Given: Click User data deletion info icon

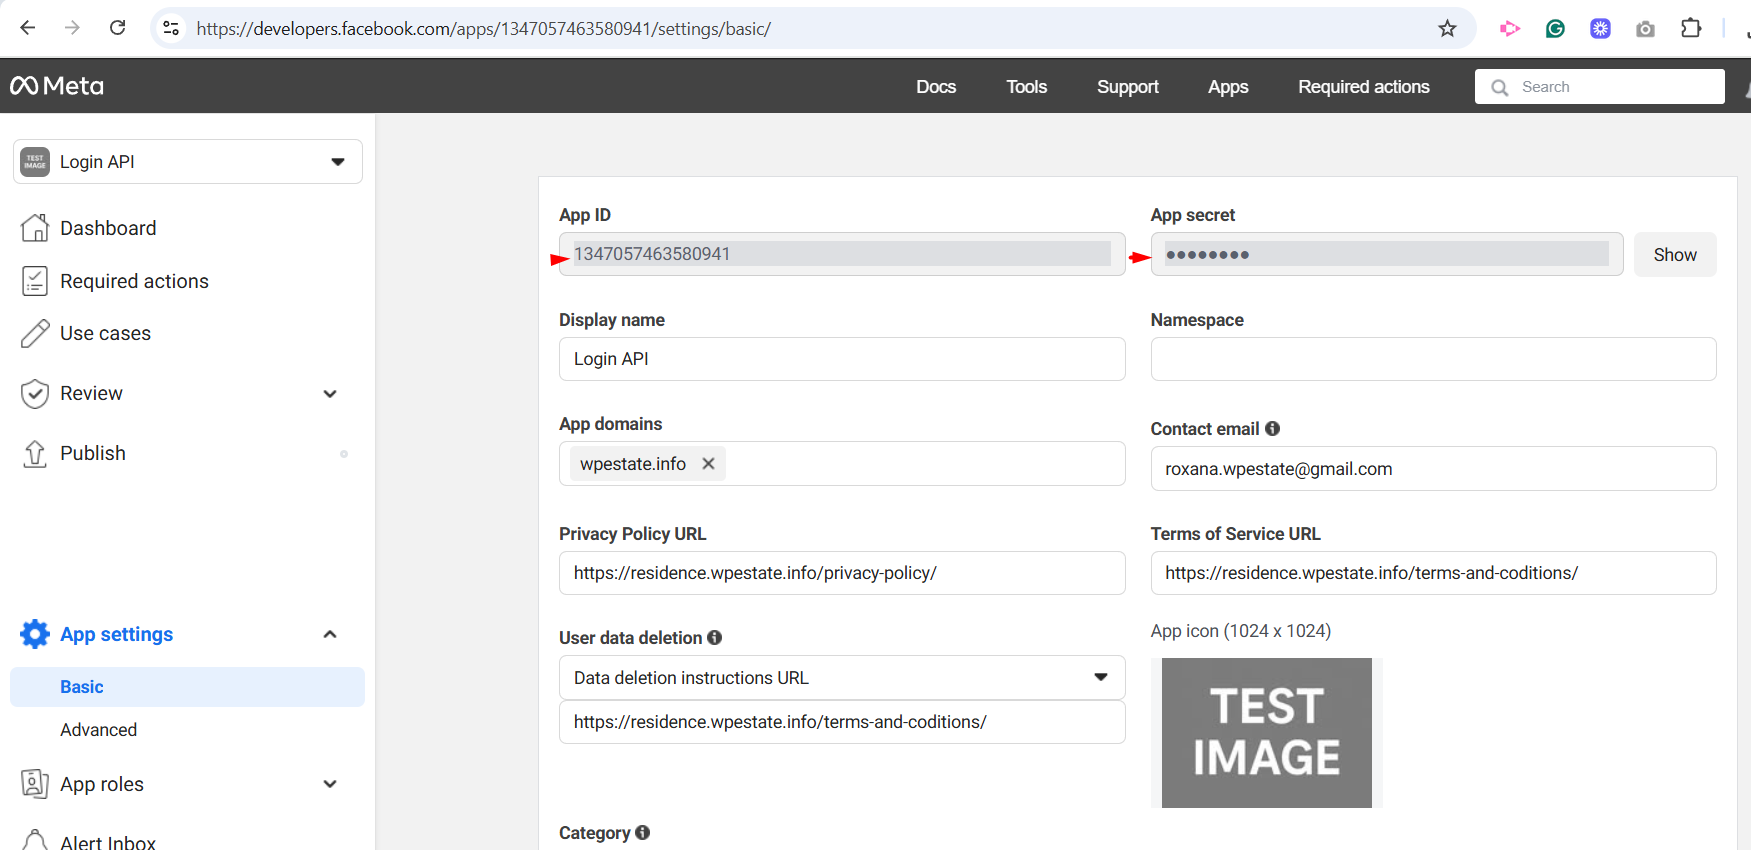Looking at the screenshot, I should click(x=714, y=637).
